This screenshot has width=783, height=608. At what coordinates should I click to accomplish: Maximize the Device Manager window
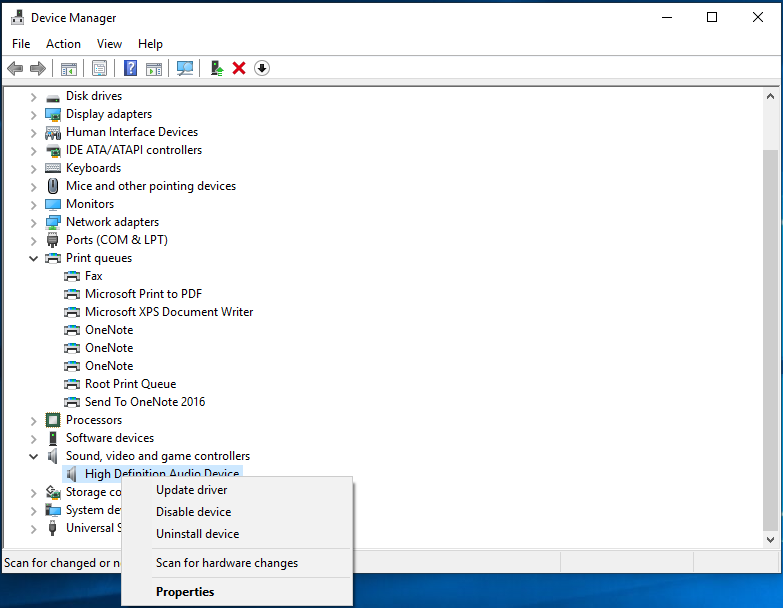tap(712, 17)
